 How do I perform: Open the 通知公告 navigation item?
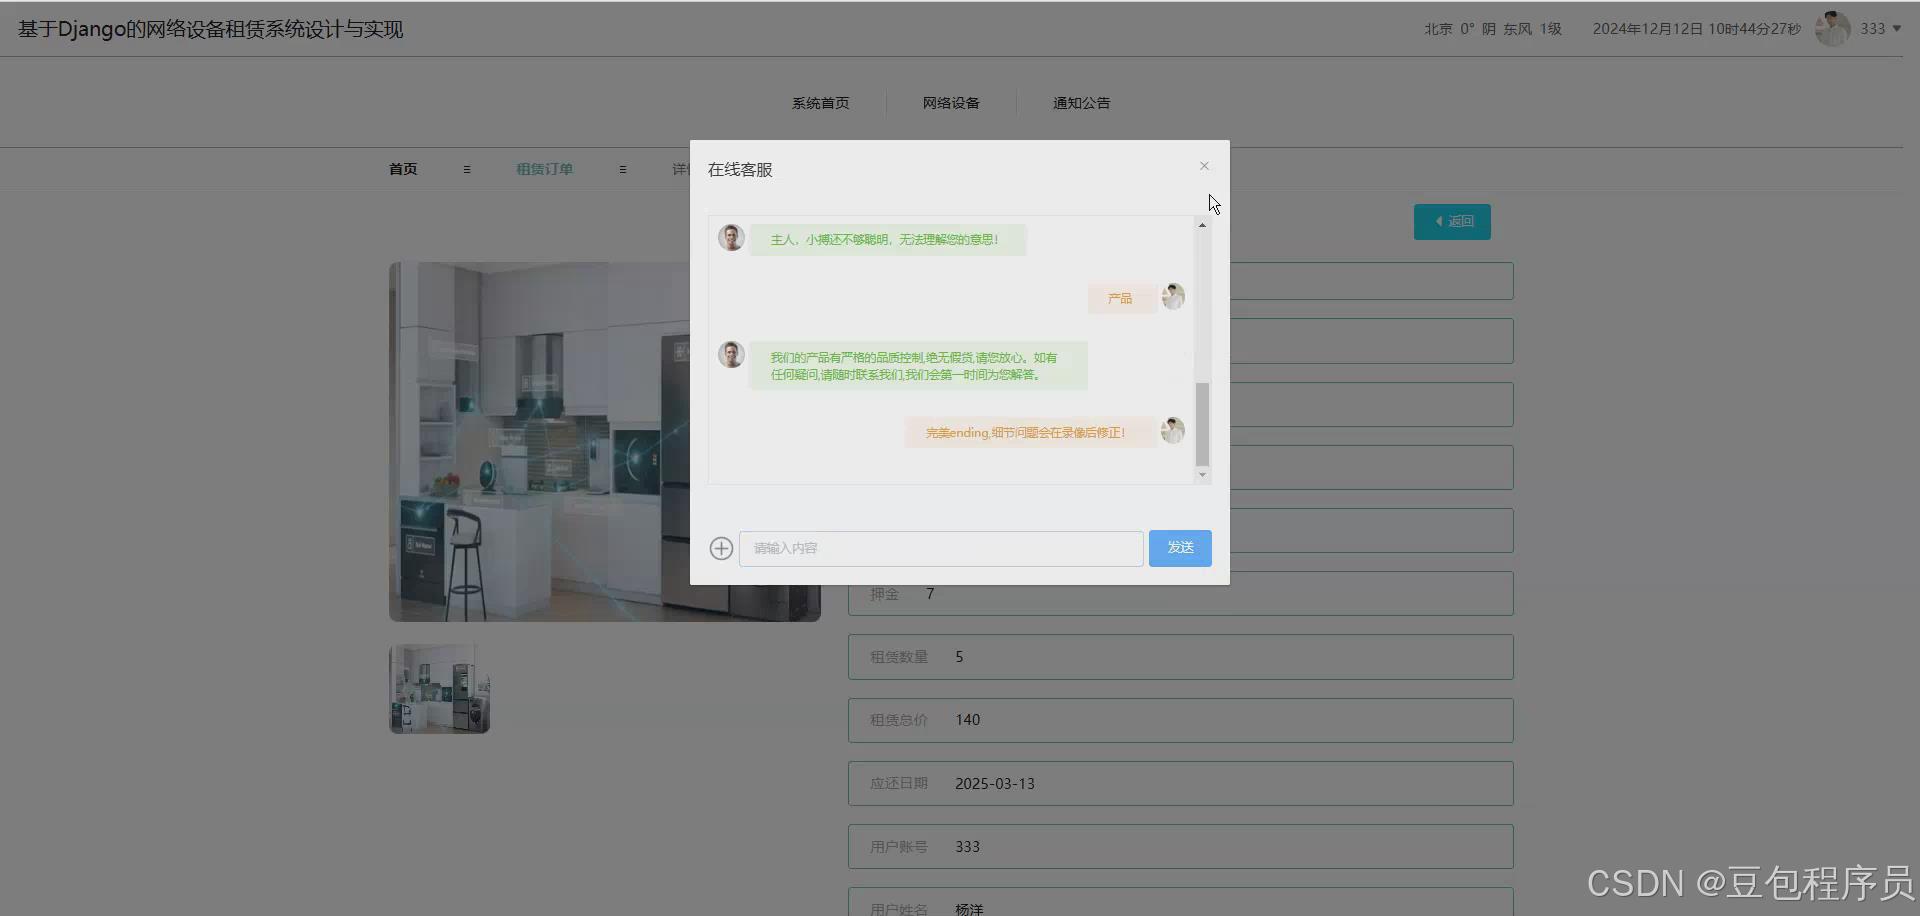tap(1081, 103)
